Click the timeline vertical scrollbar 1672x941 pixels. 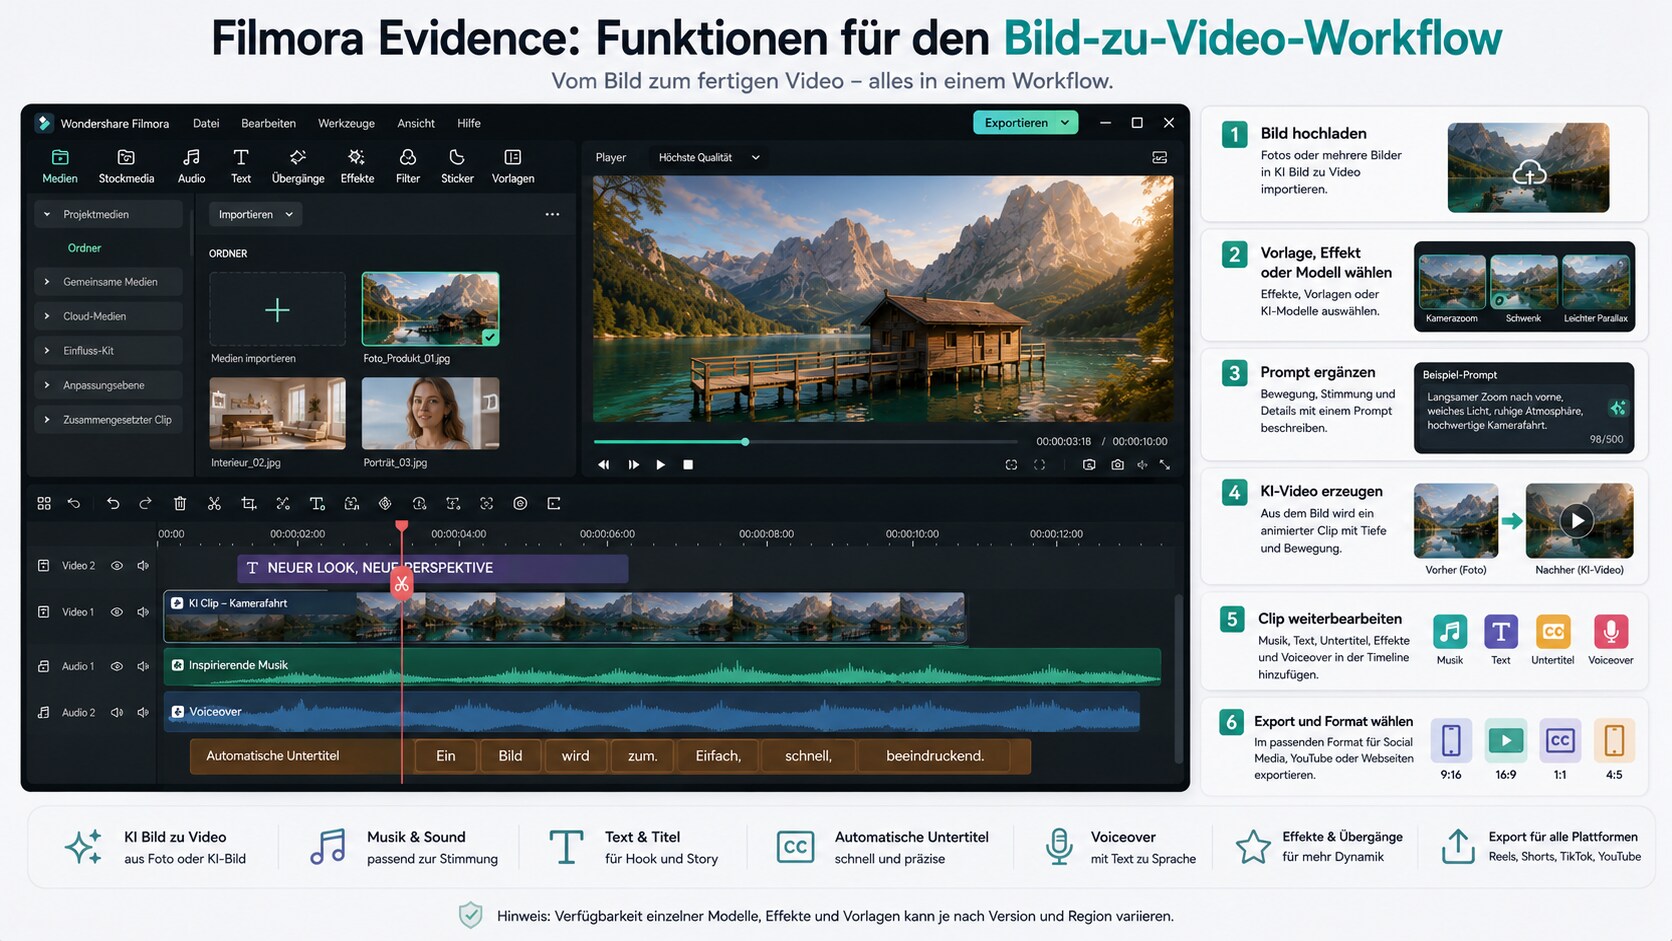pos(1178,680)
